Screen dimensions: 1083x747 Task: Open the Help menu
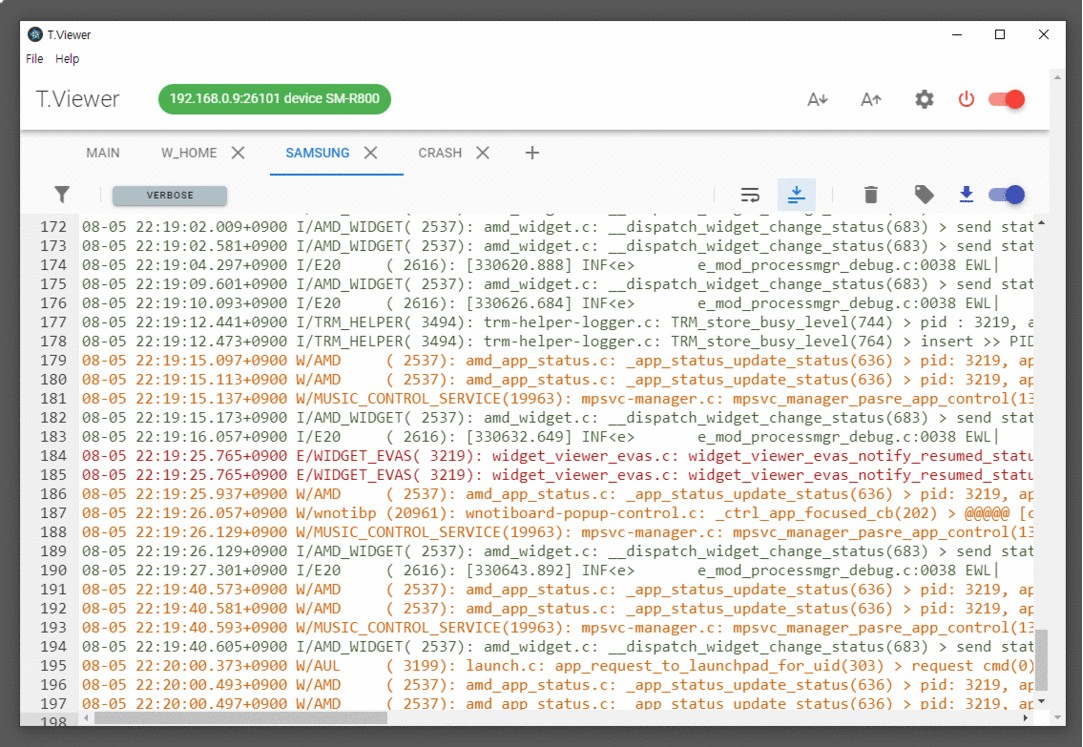click(67, 59)
